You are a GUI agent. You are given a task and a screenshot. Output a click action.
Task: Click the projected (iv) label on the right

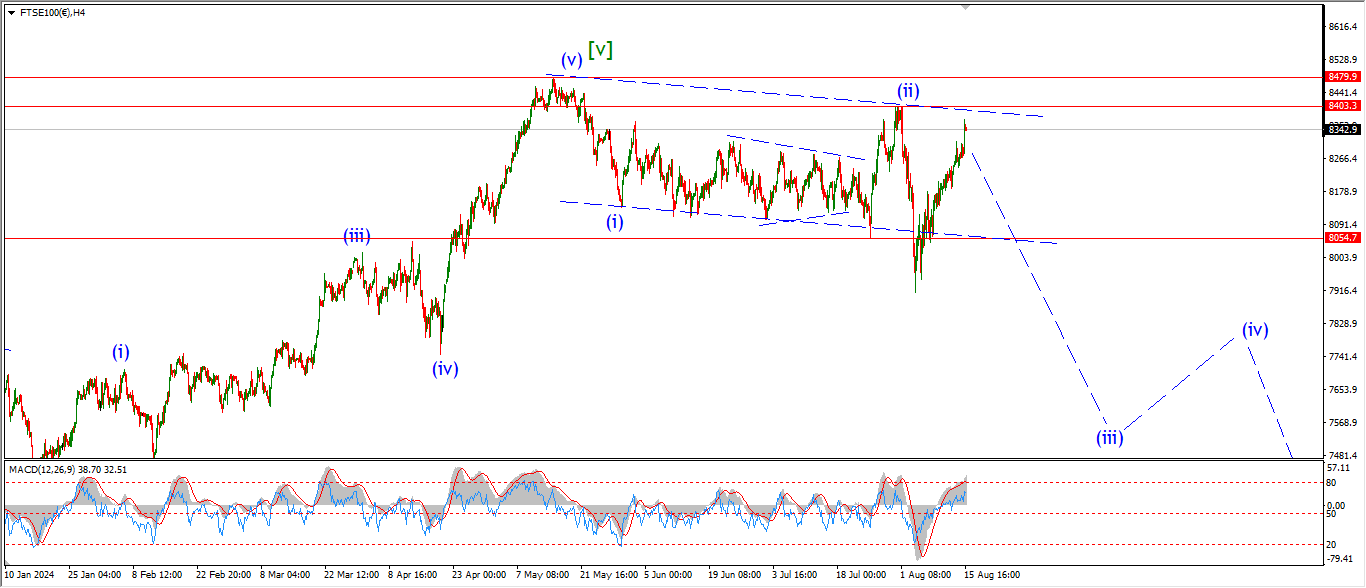[x=1255, y=329]
